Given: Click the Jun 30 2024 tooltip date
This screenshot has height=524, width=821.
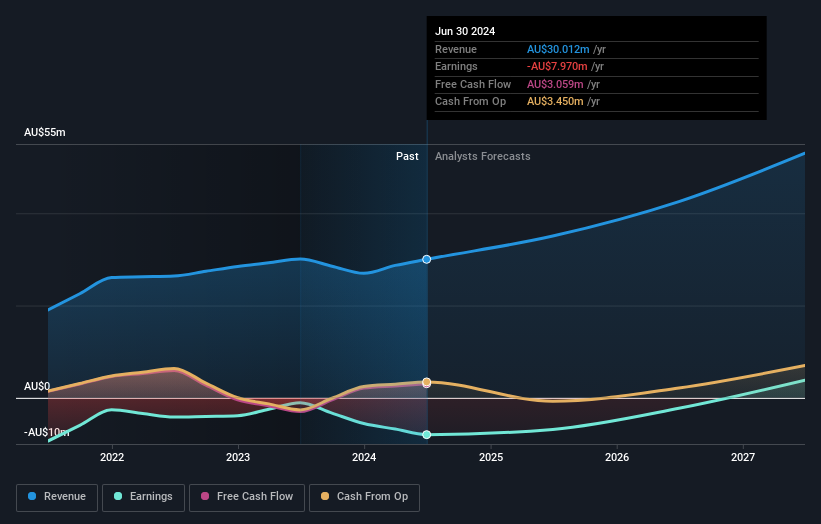Looking at the screenshot, I should (465, 31).
